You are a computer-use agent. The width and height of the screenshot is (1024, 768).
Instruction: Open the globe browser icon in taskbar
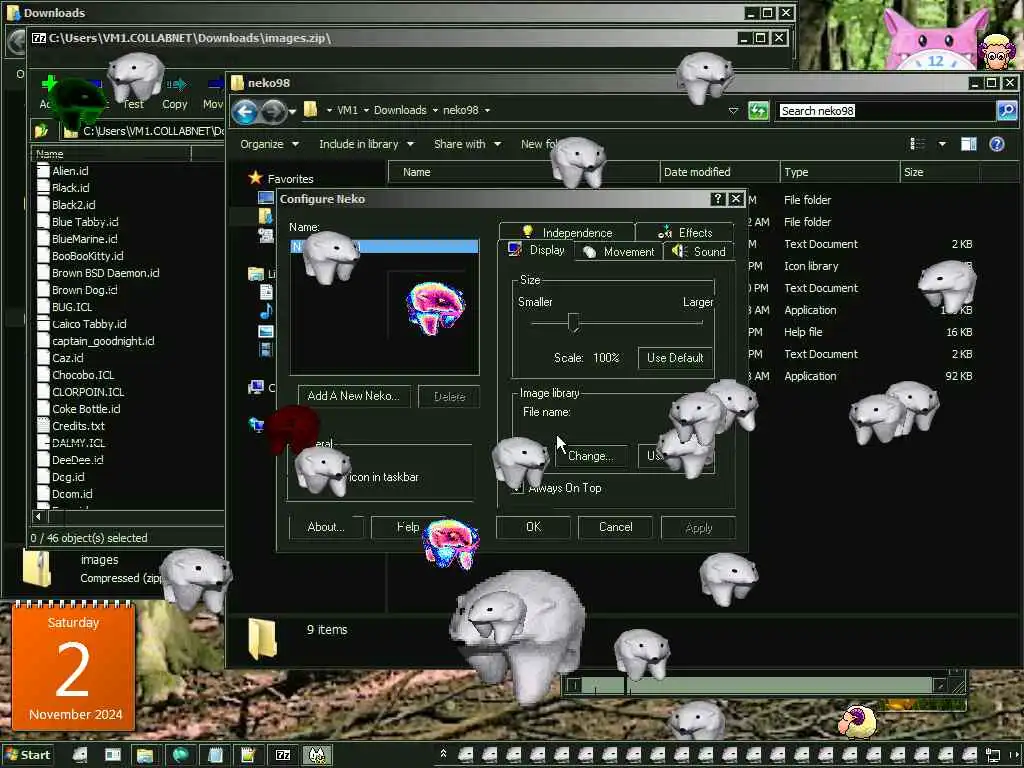(180, 755)
